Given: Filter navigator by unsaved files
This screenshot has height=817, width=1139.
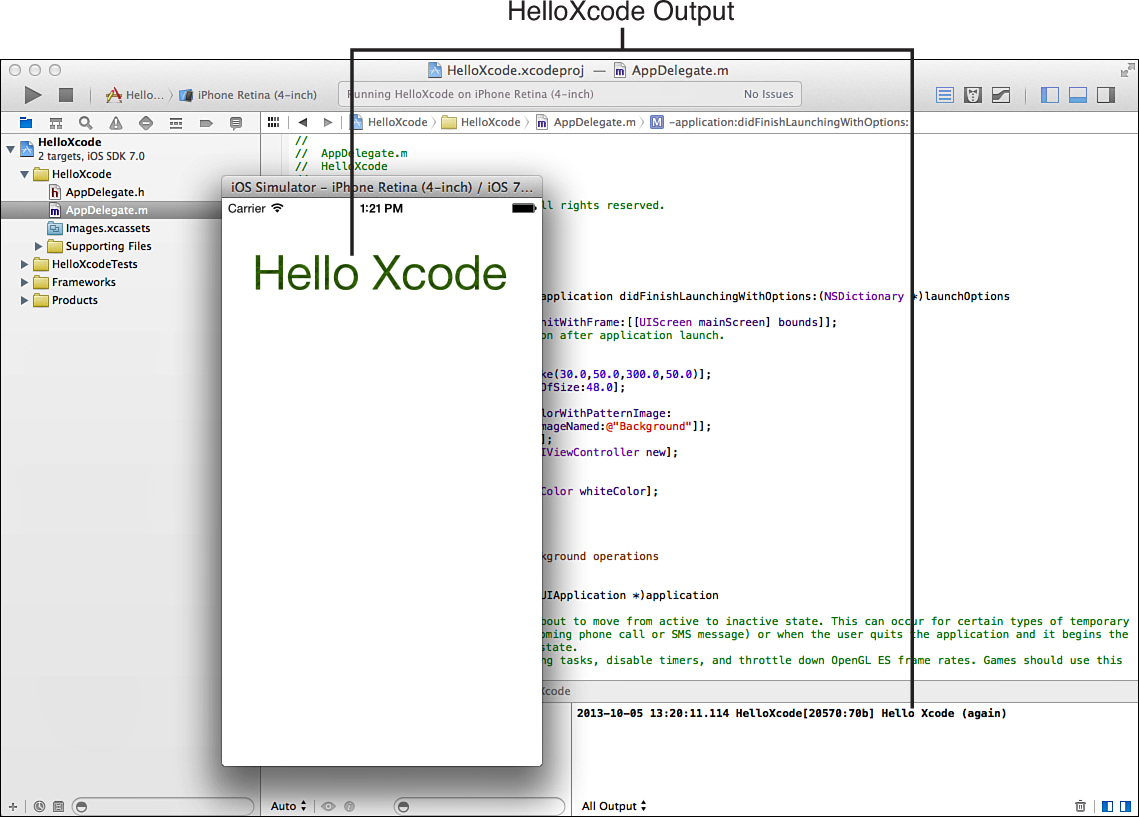Looking at the screenshot, I should 59,806.
